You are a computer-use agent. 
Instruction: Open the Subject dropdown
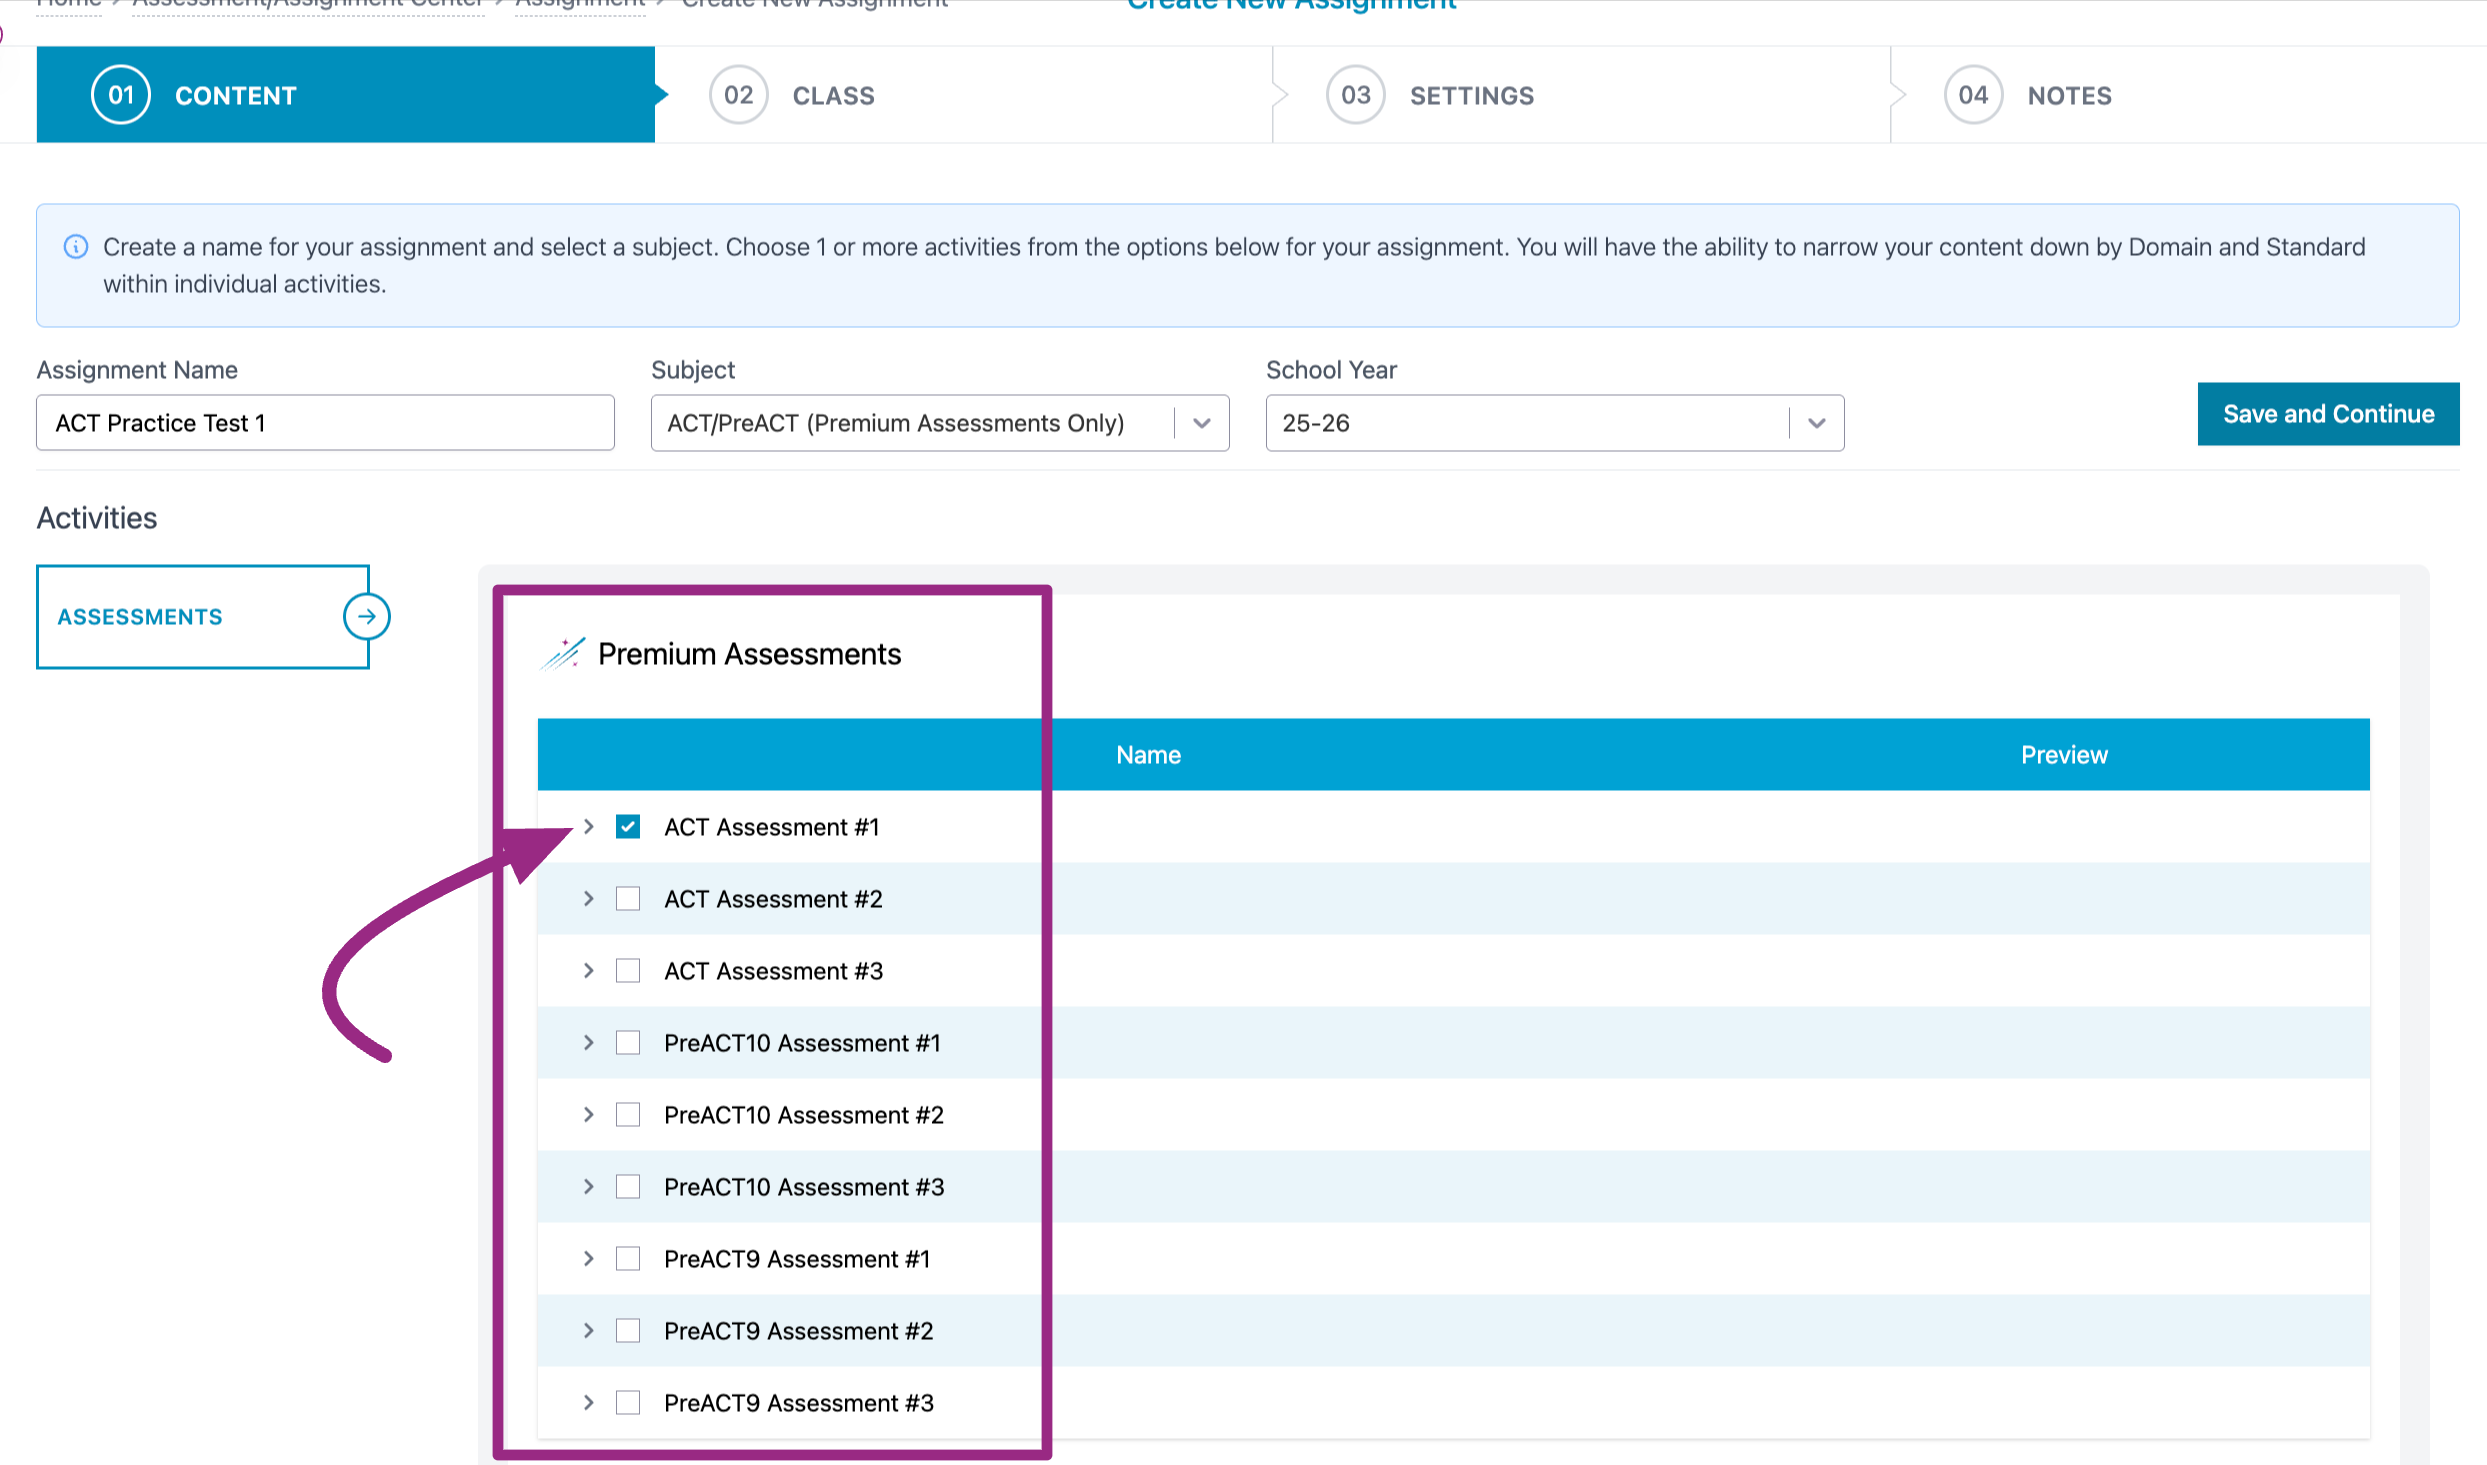coord(940,423)
